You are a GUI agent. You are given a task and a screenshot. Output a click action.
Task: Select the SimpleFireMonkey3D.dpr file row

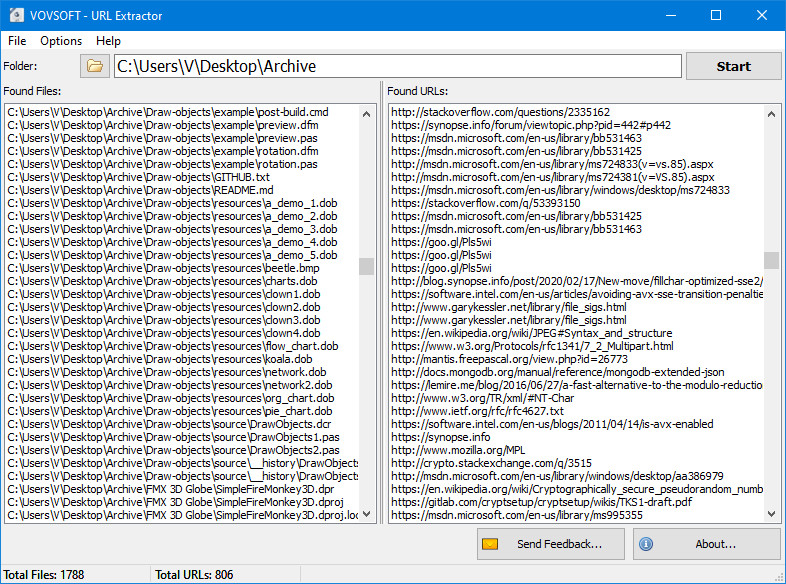coord(182,489)
